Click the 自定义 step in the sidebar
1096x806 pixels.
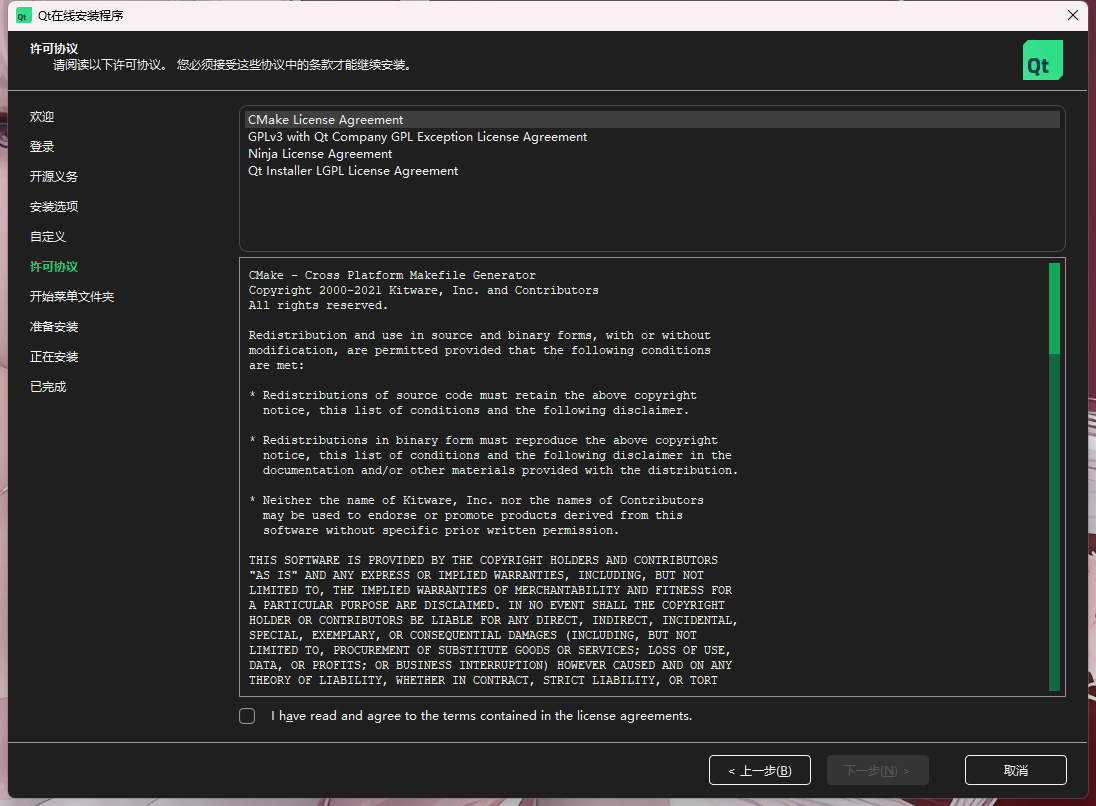(x=48, y=237)
